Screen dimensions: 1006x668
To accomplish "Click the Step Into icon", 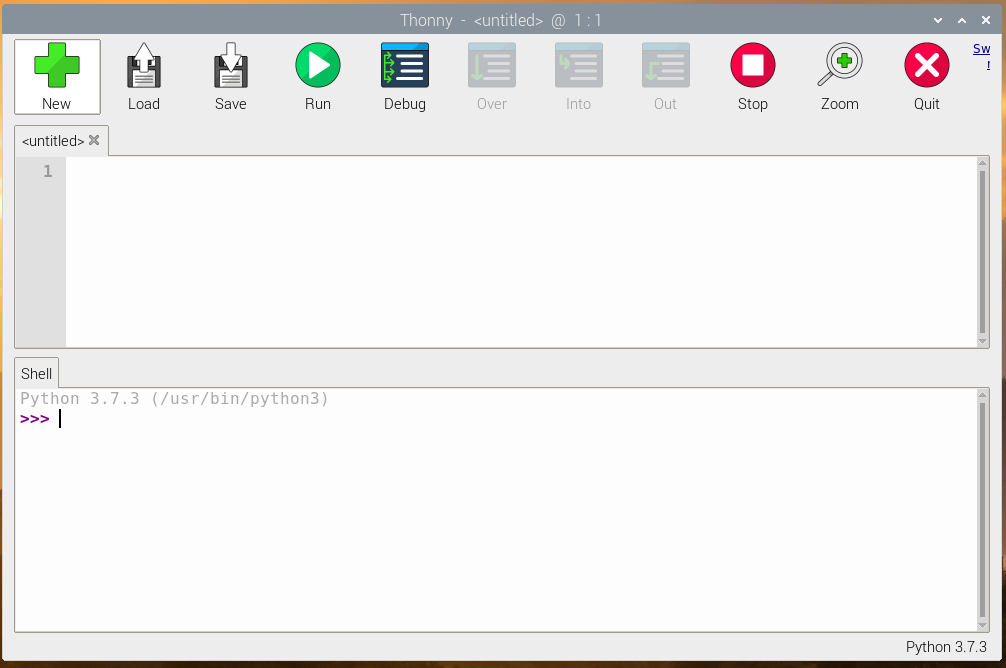I will [x=579, y=76].
